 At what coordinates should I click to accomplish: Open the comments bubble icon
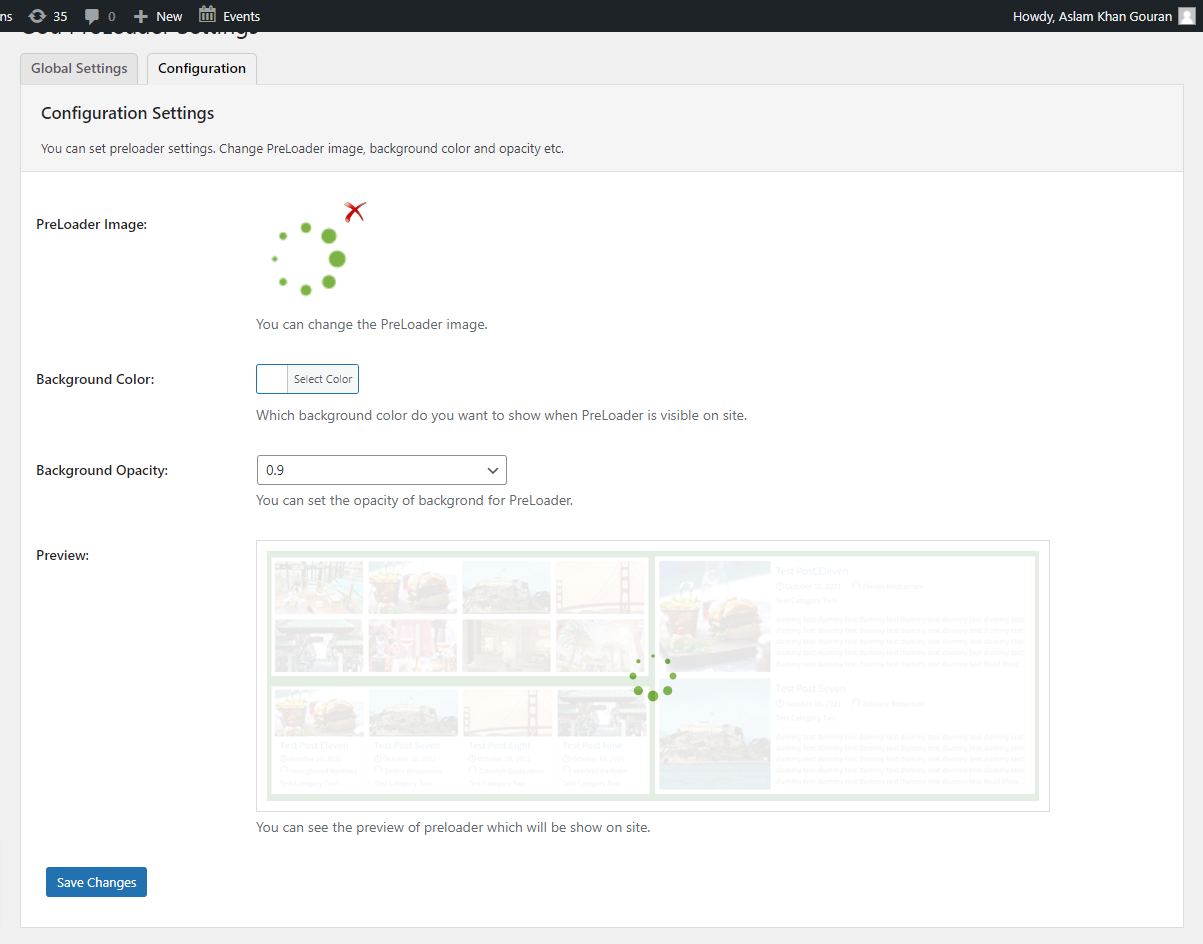(92, 17)
